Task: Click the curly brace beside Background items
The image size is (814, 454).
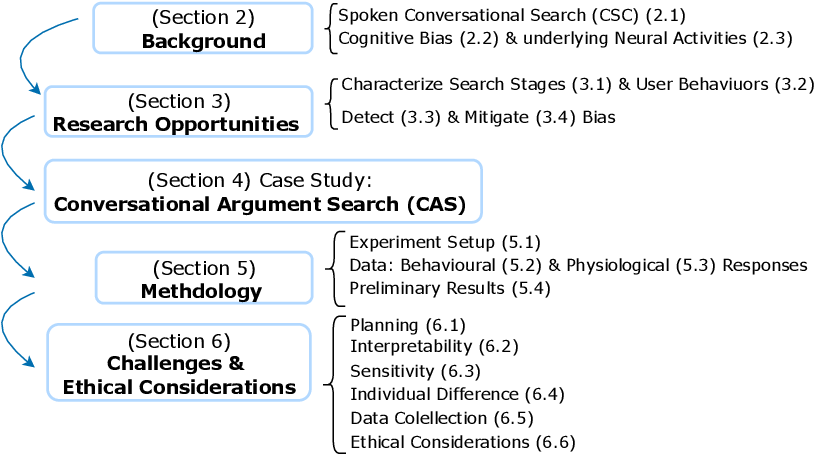Action: click(332, 29)
